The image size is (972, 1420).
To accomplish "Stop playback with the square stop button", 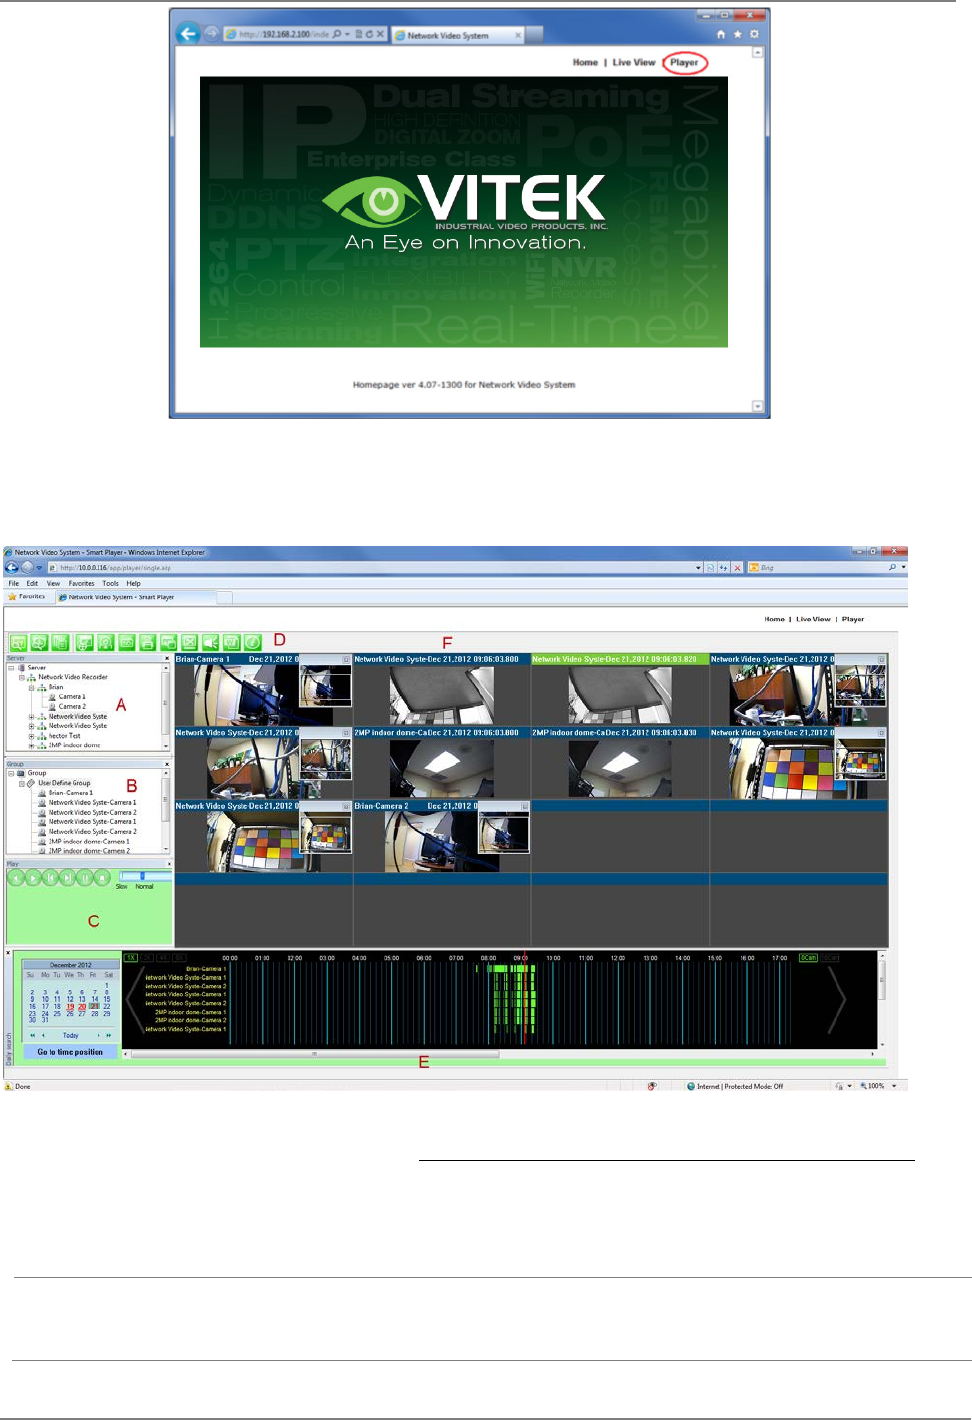I will pyautogui.click(x=102, y=878).
